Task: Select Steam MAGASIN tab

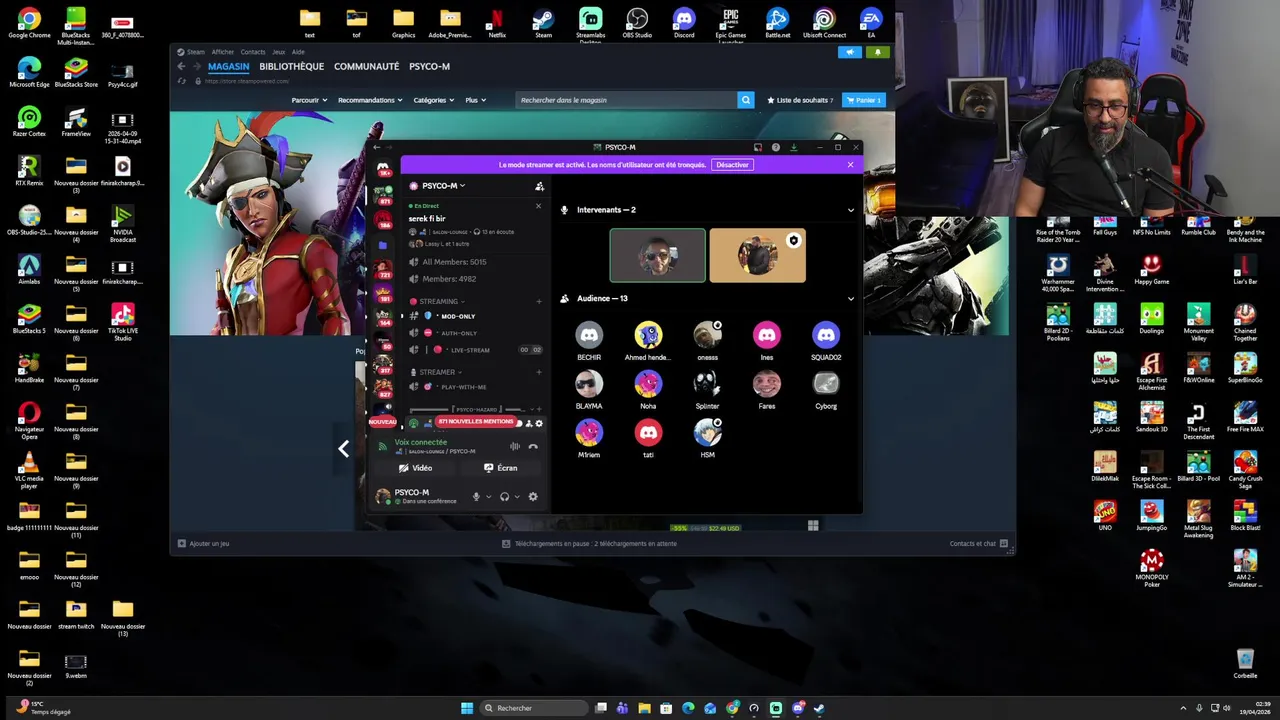Action: pos(228,66)
